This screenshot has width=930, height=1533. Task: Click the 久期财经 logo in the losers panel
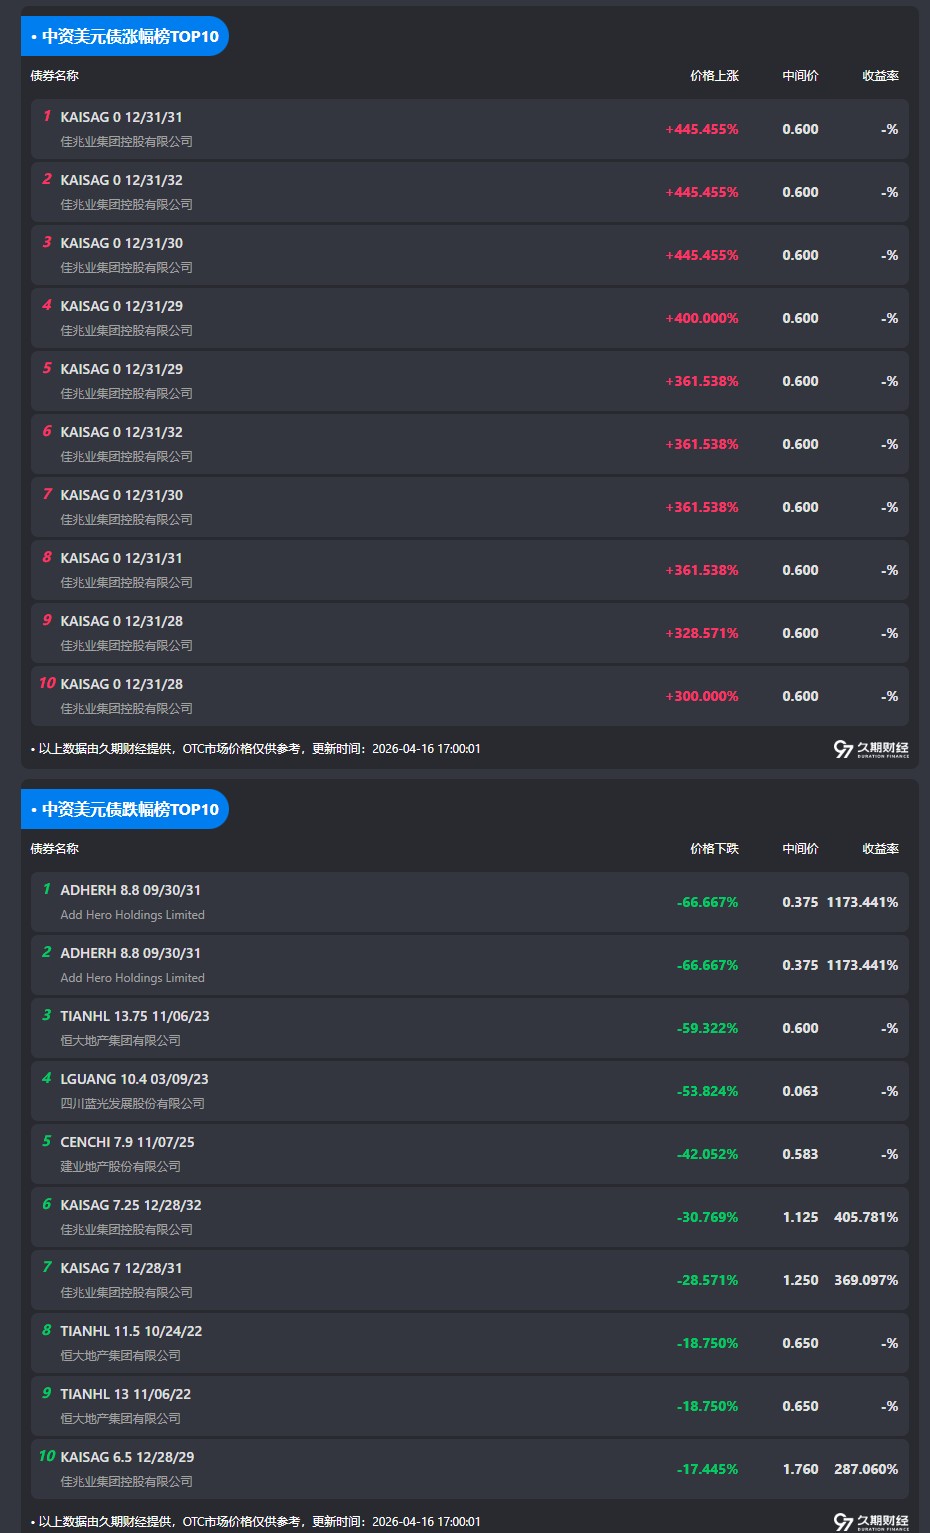click(x=871, y=1521)
